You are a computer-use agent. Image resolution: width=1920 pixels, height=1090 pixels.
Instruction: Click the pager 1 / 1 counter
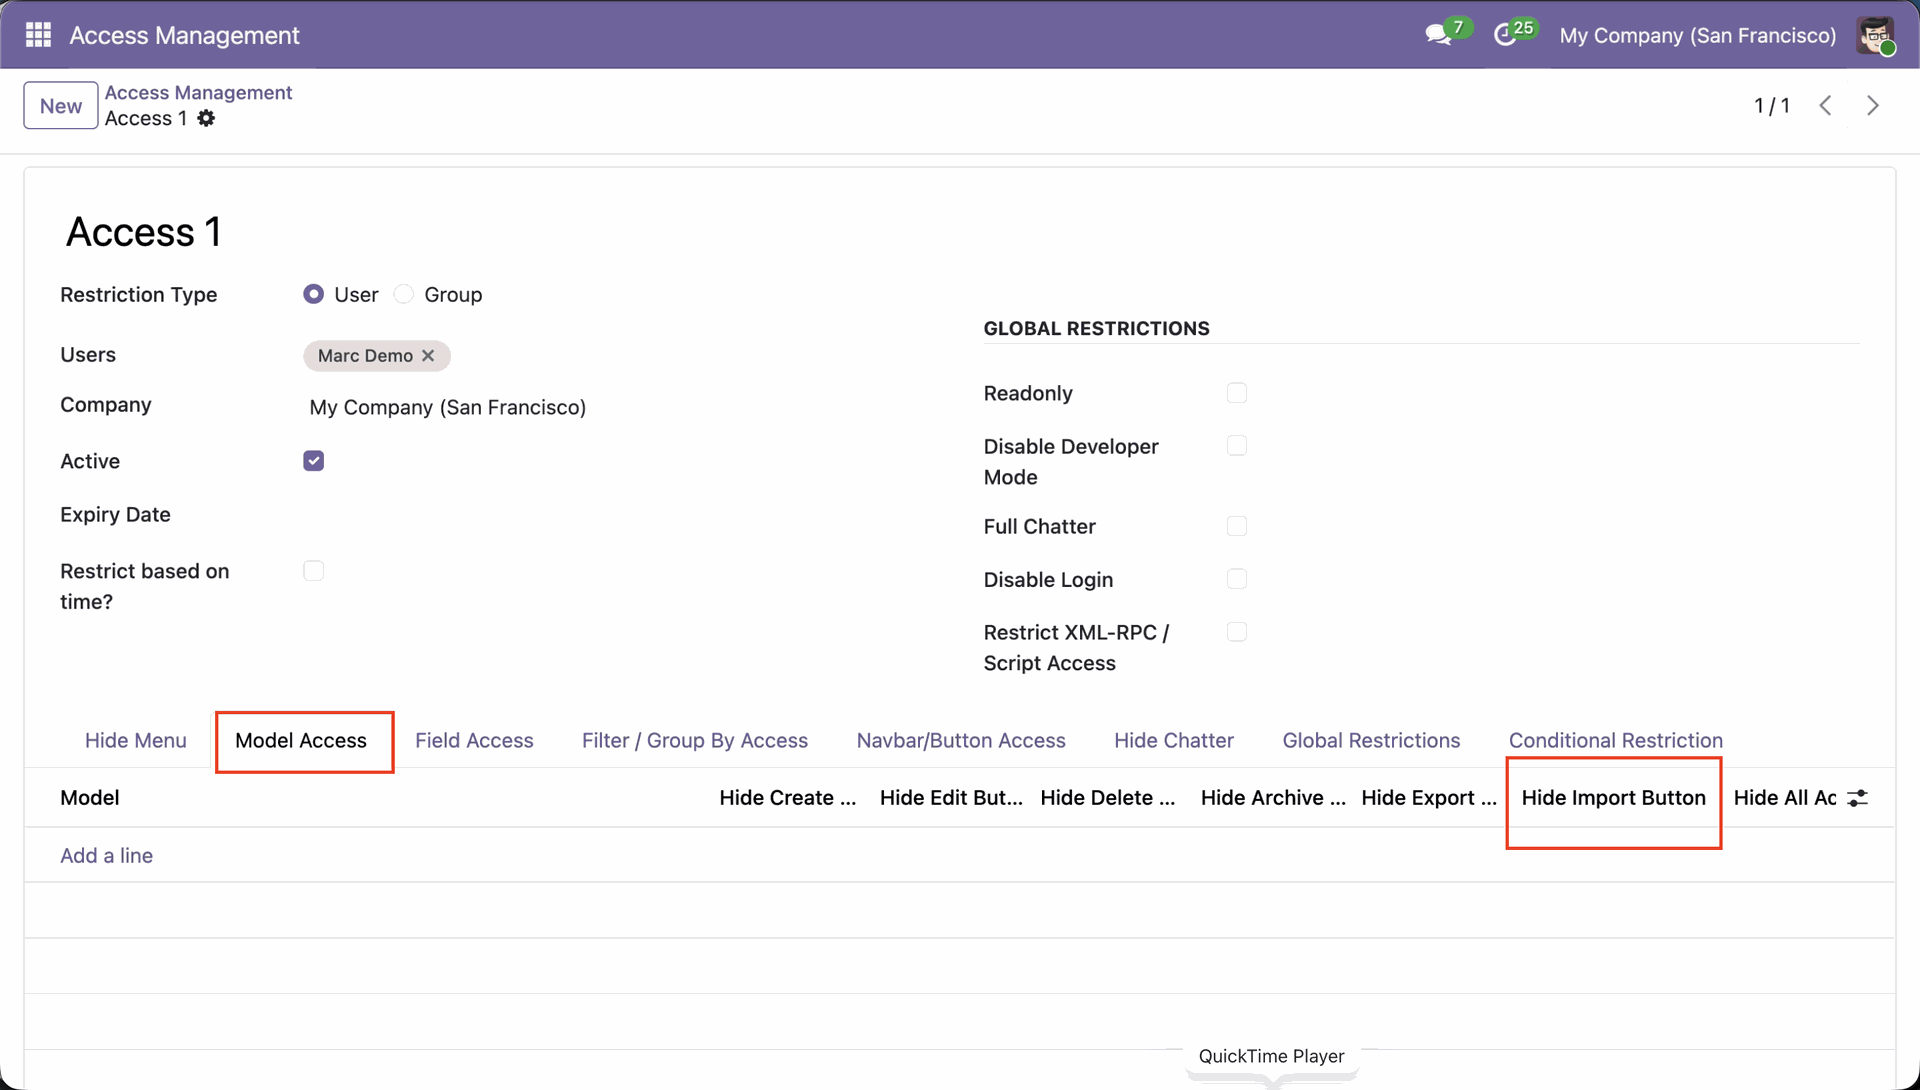pos(1771,105)
